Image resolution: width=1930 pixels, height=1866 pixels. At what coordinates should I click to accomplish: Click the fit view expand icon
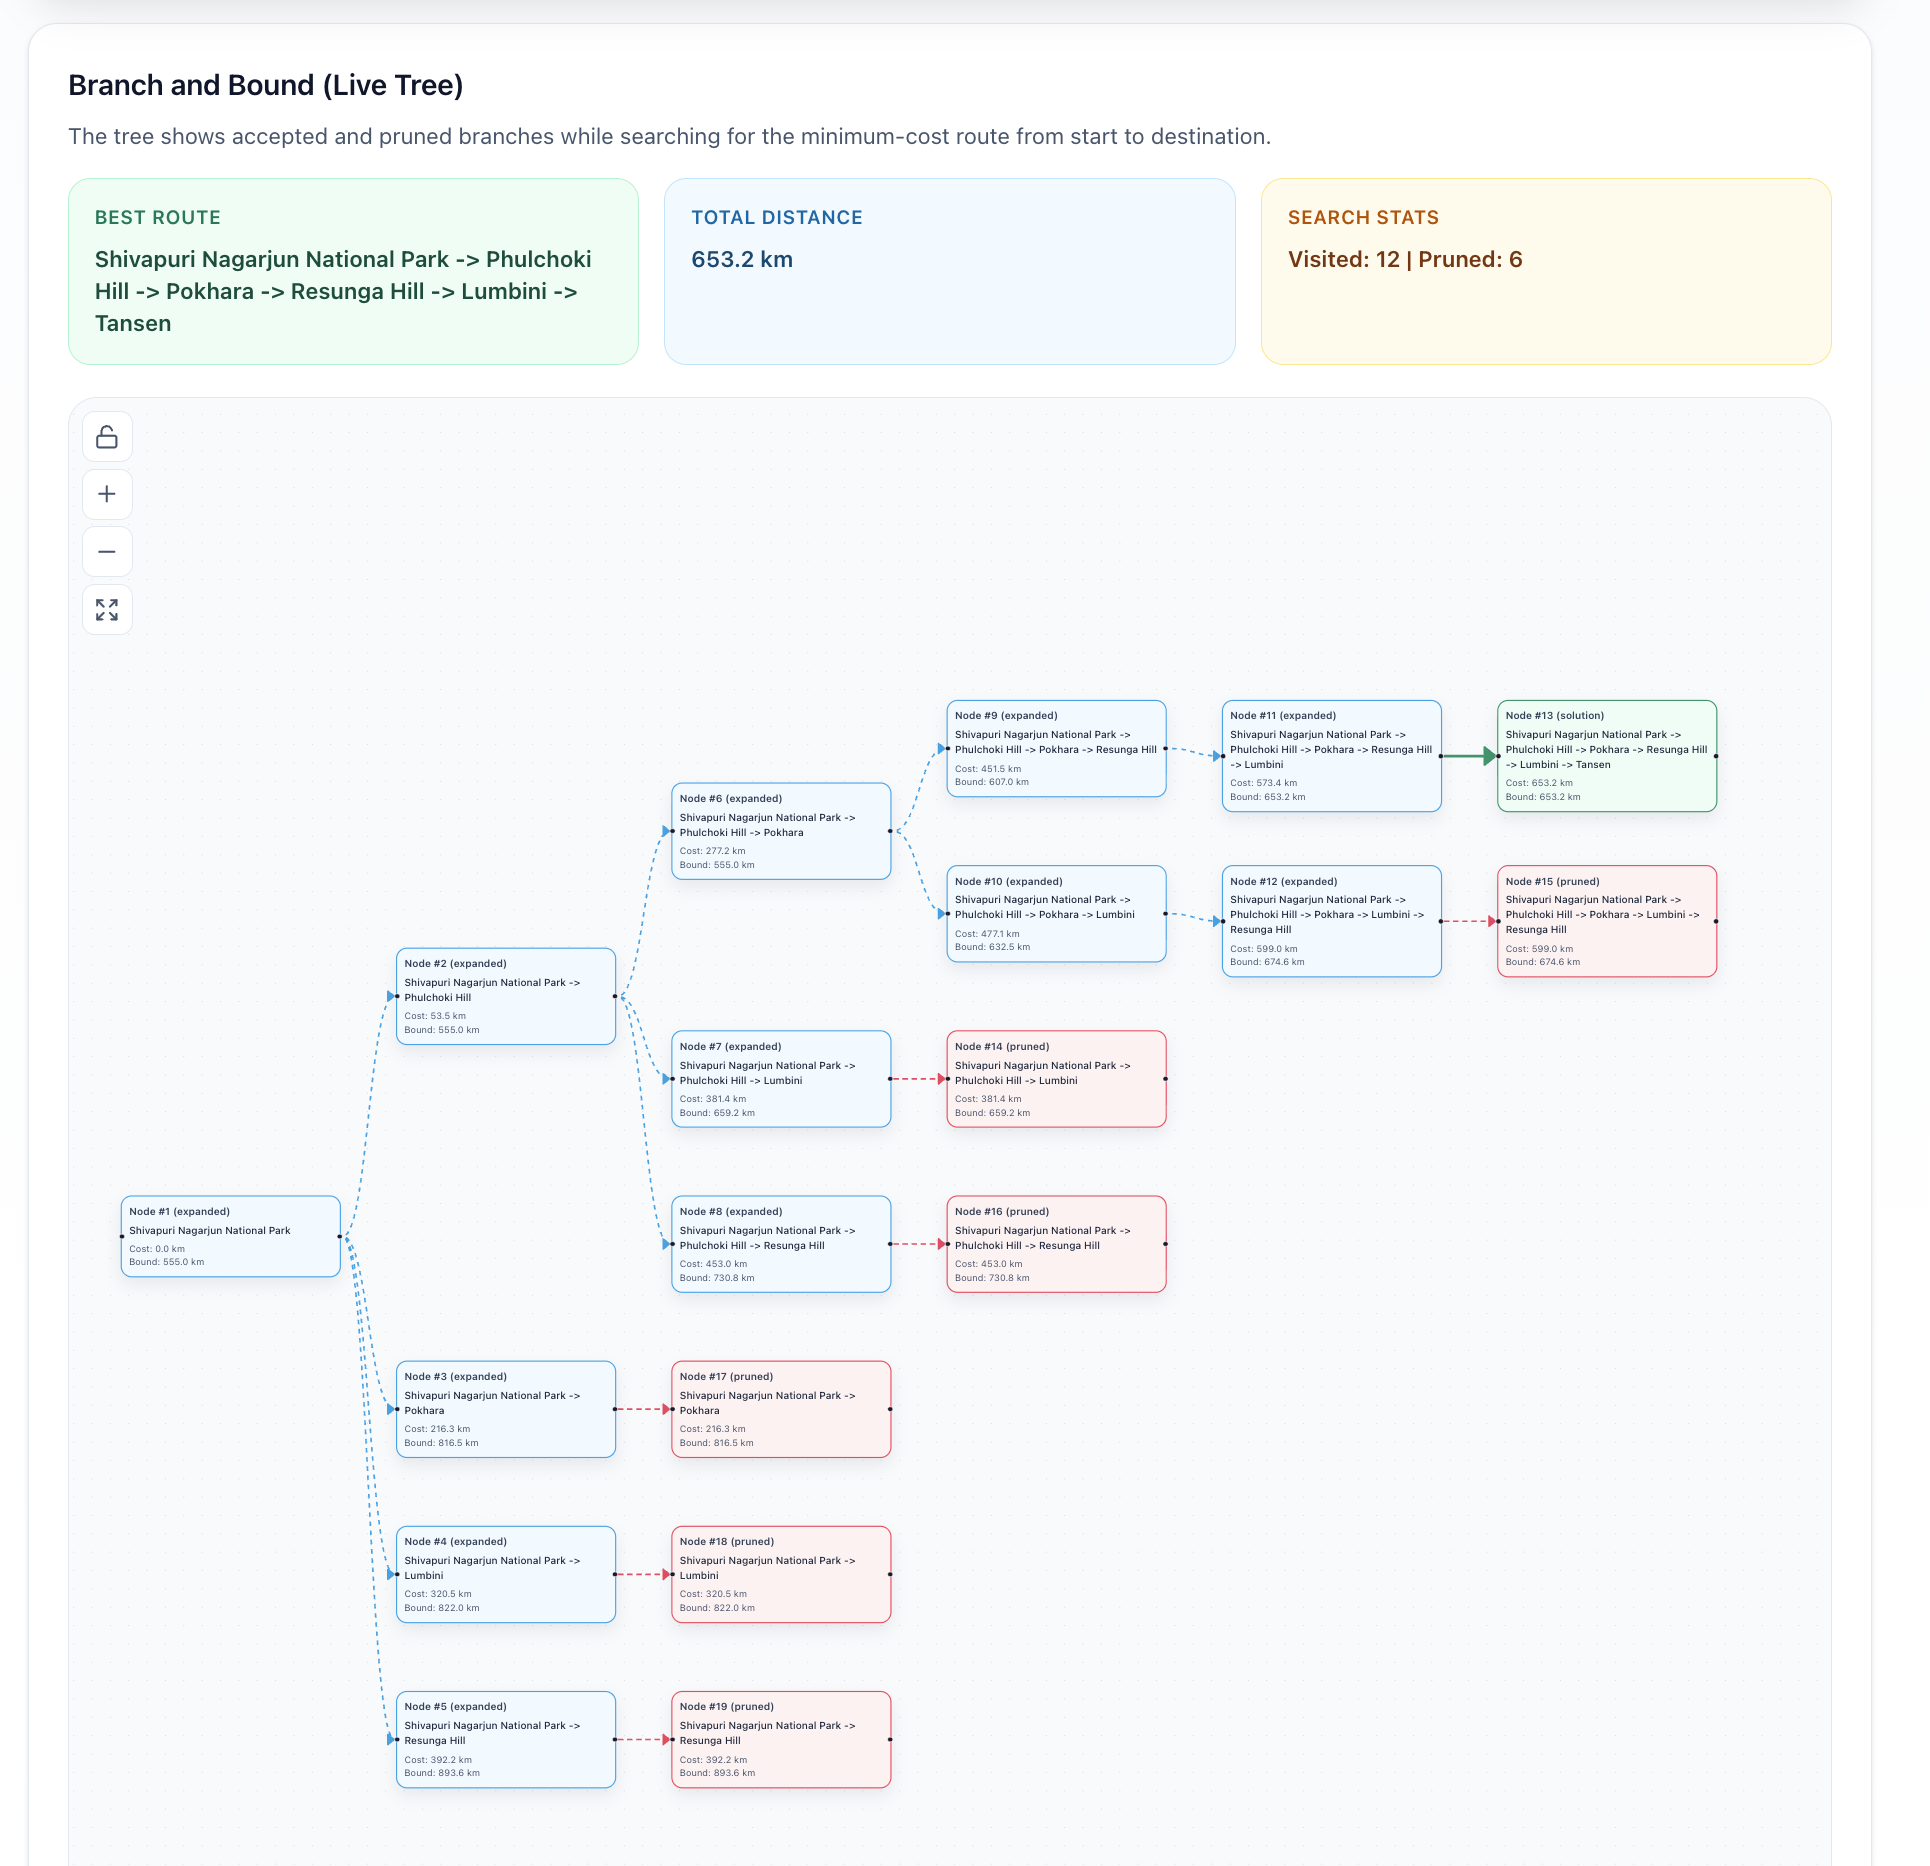click(107, 609)
